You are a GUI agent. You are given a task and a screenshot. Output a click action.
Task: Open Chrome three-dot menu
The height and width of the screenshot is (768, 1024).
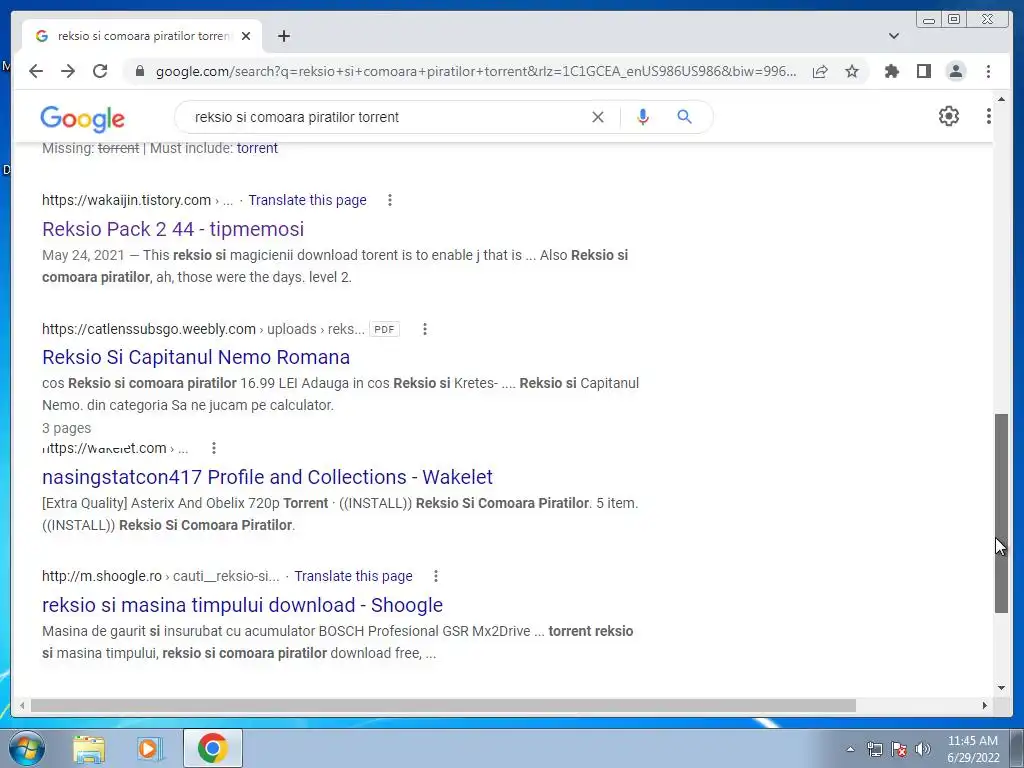click(x=988, y=71)
